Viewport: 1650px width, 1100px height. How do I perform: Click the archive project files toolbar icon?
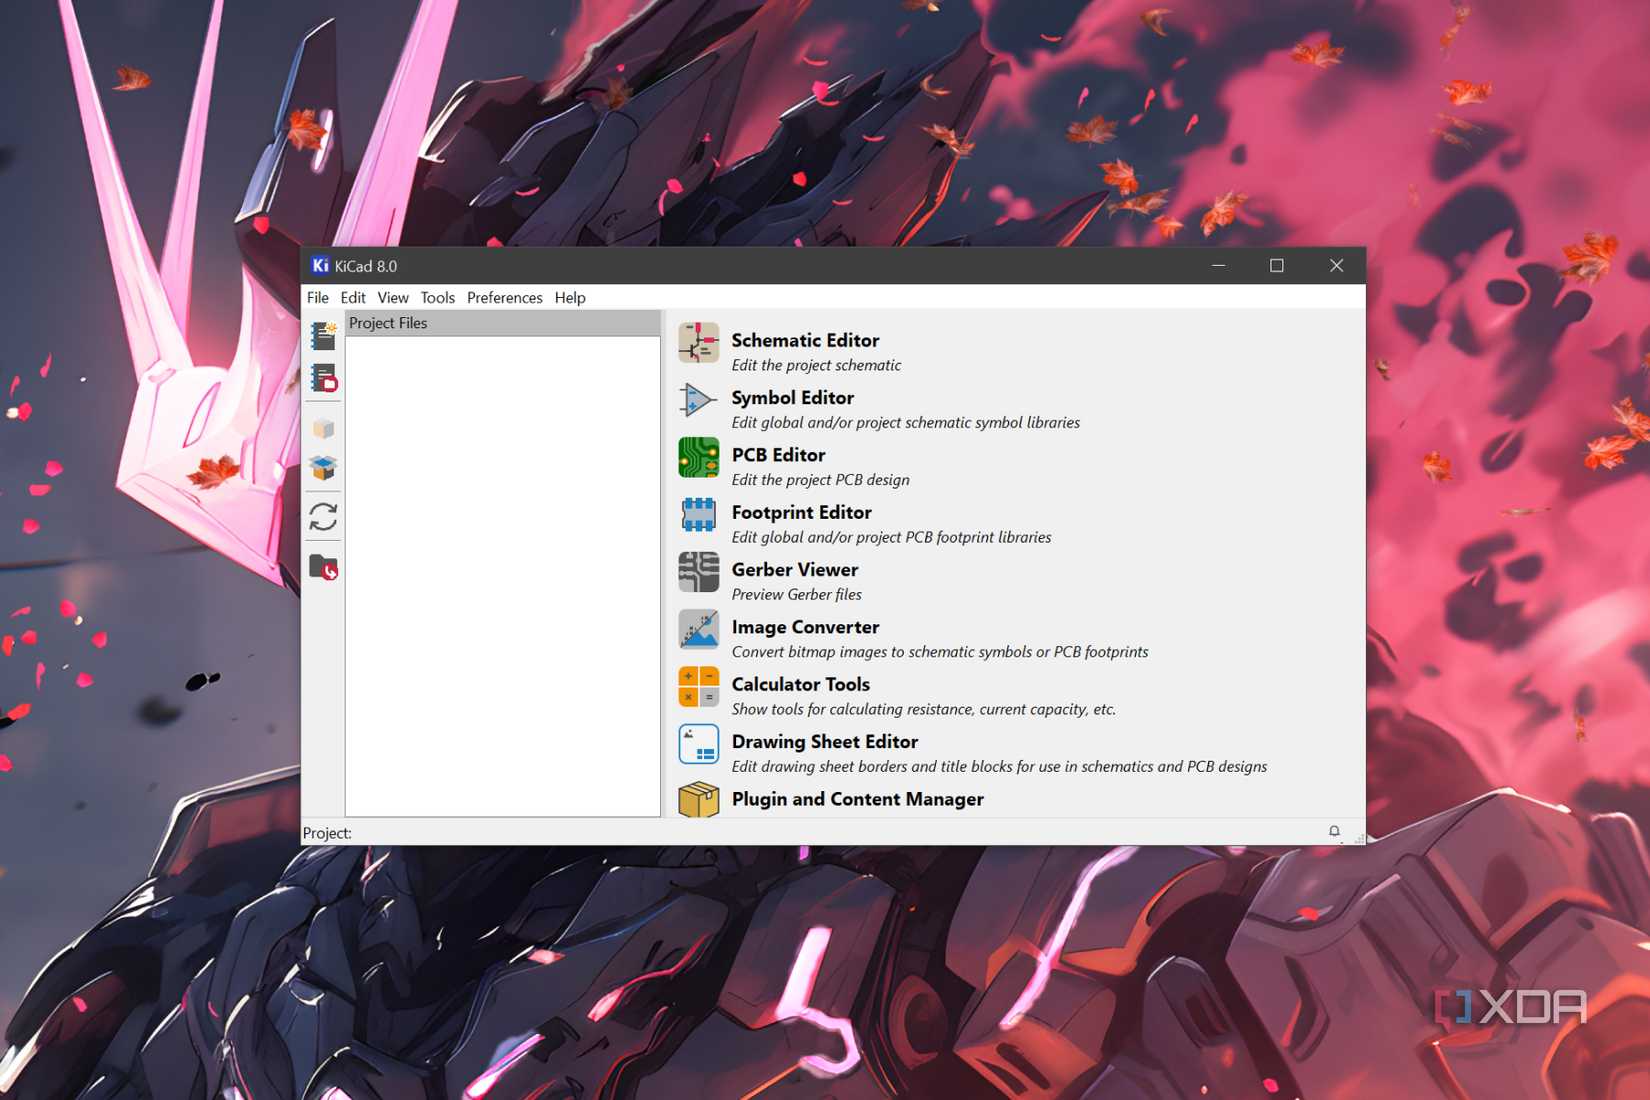(x=323, y=428)
